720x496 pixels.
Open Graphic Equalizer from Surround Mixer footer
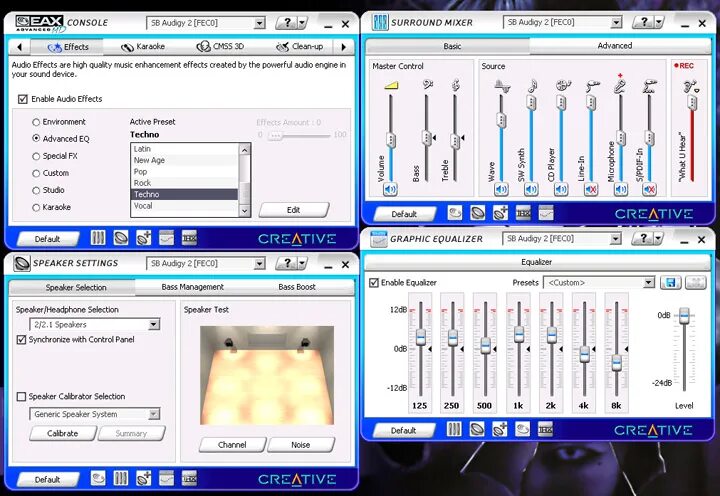[x=546, y=213]
